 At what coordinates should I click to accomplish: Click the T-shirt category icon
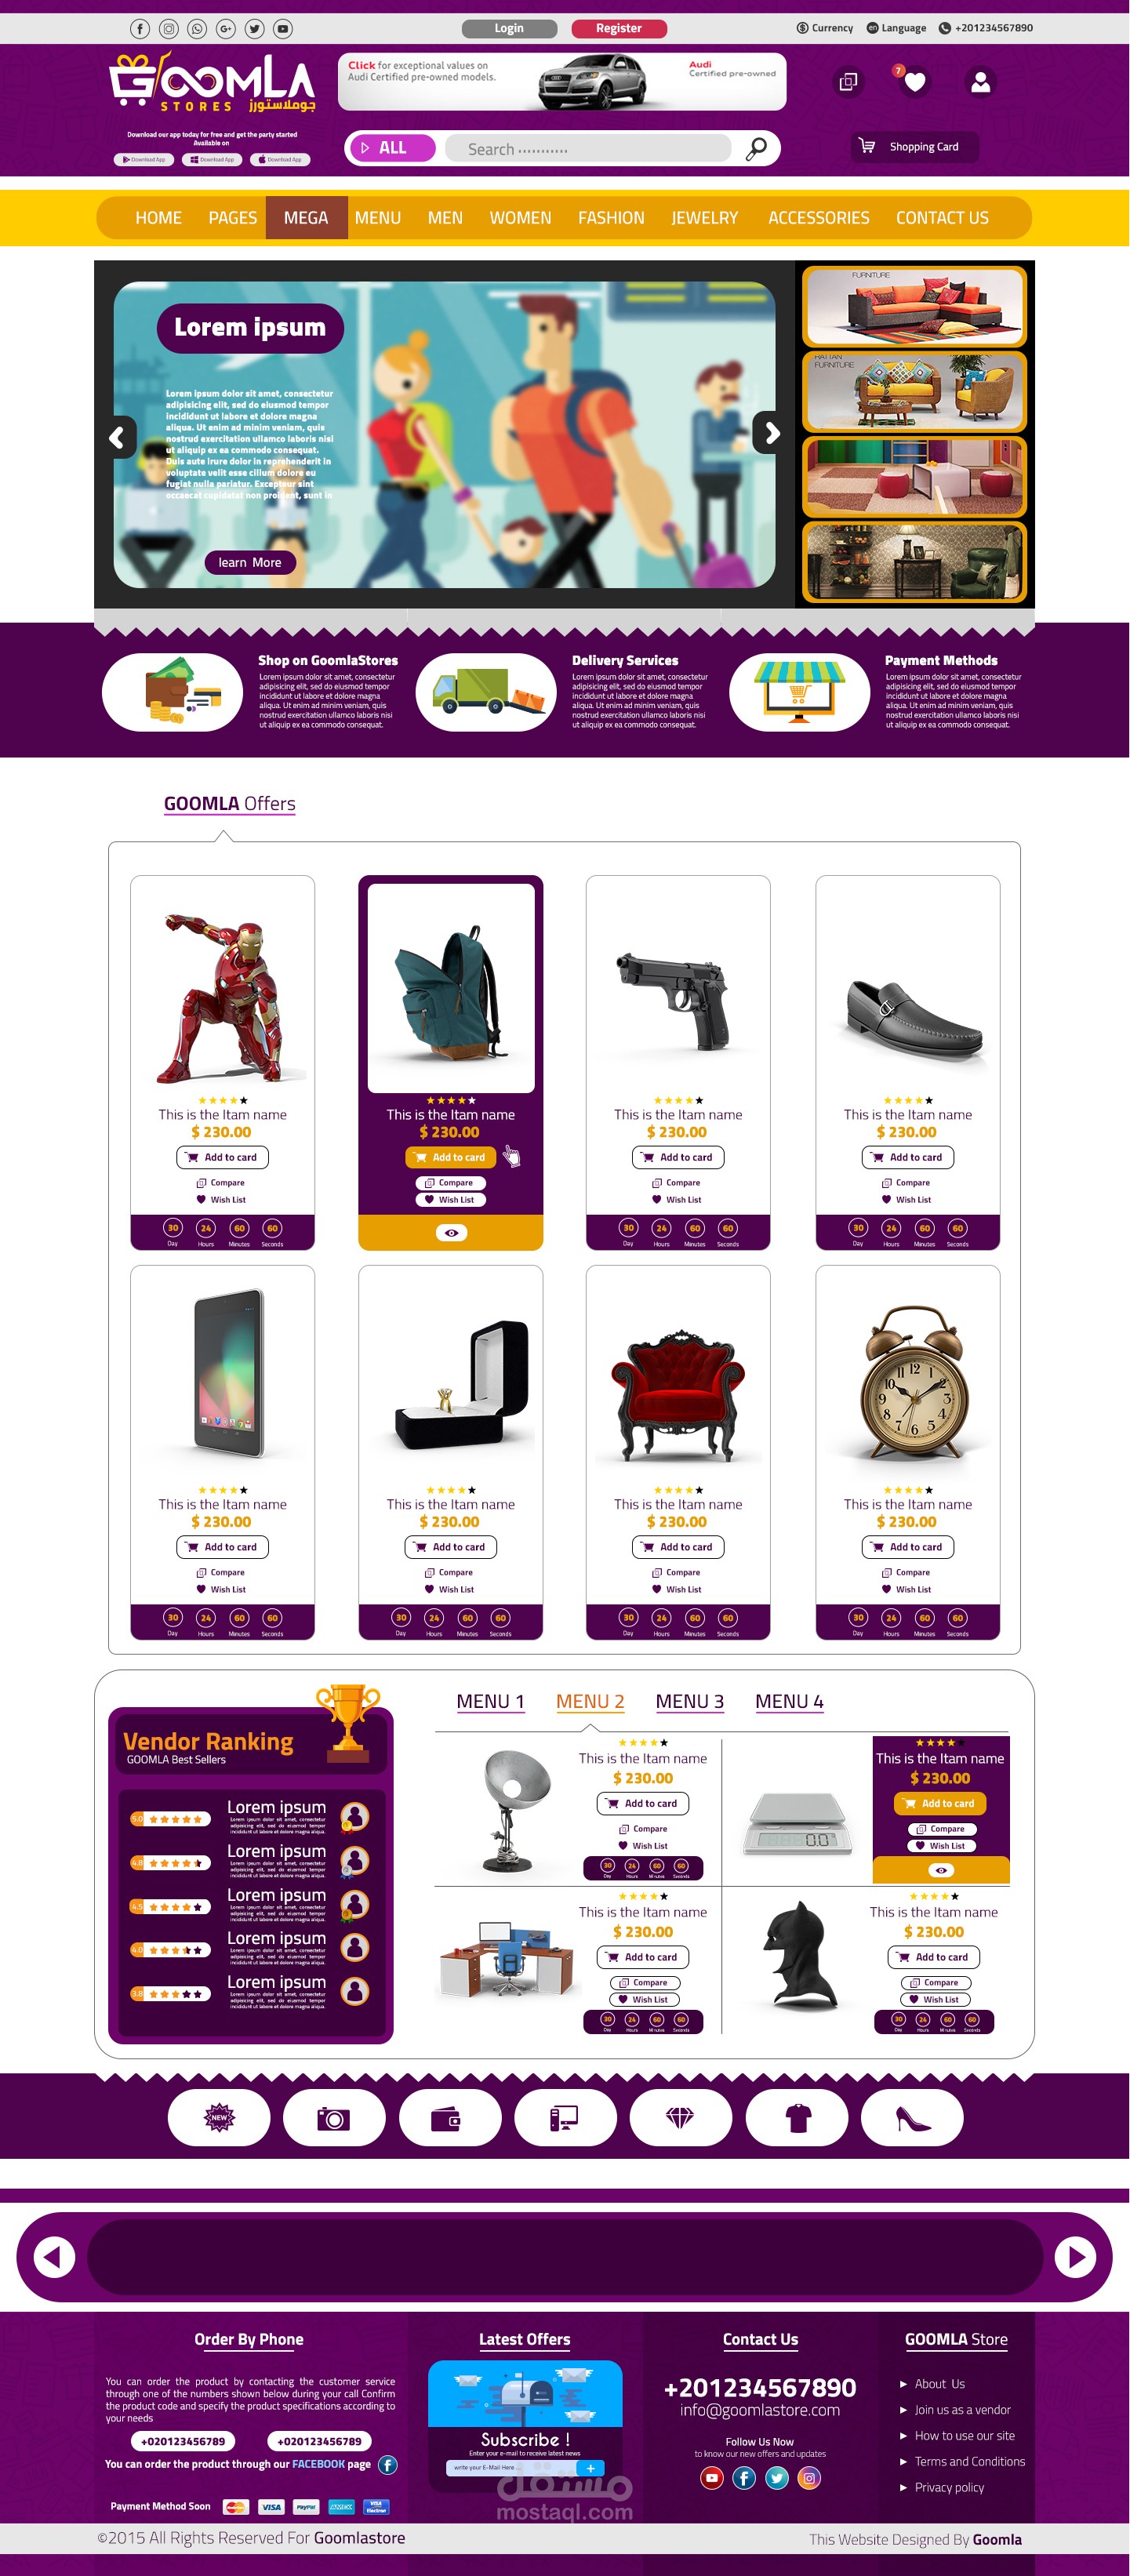tap(797, 2117)
